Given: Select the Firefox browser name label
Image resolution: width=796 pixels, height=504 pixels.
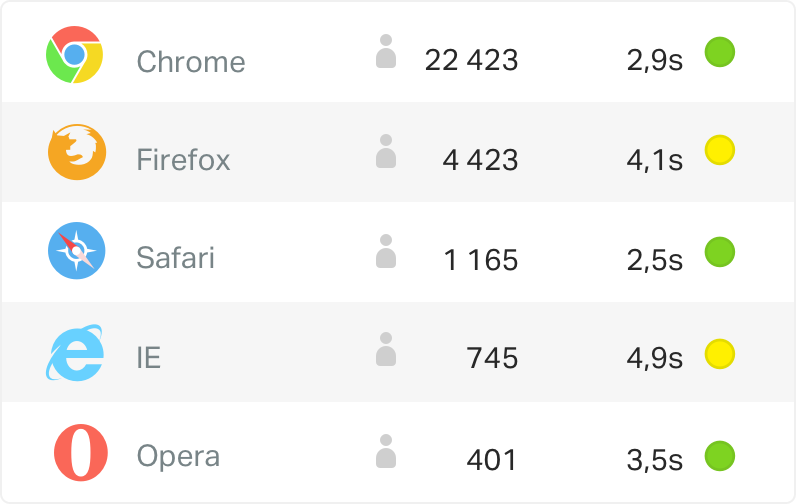Looking at the screenshot, I should pos(183,159).
